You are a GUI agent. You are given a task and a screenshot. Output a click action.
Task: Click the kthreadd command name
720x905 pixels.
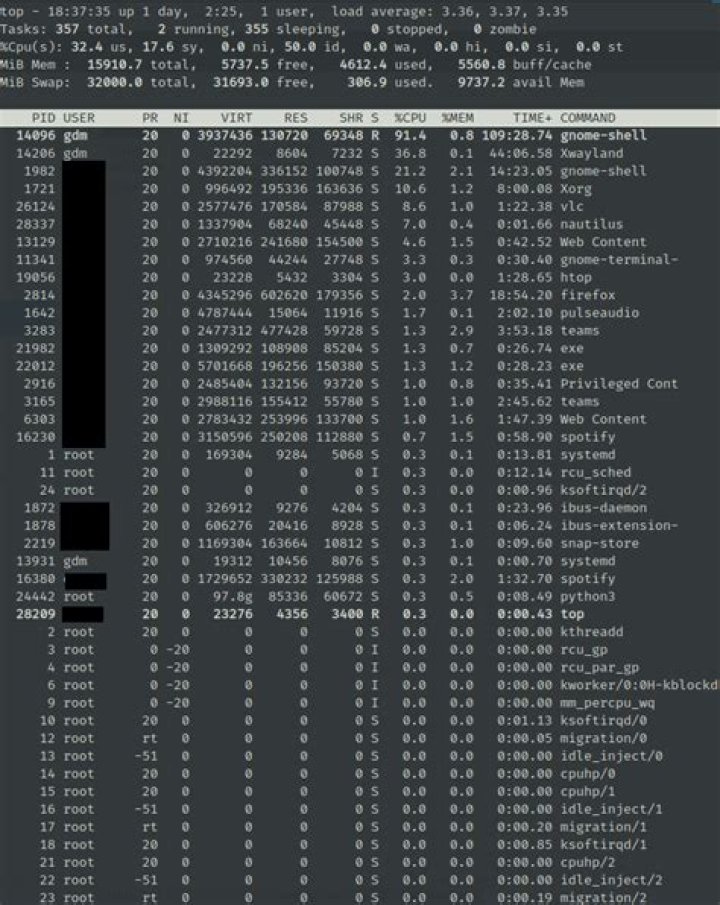tap(591, 632)
